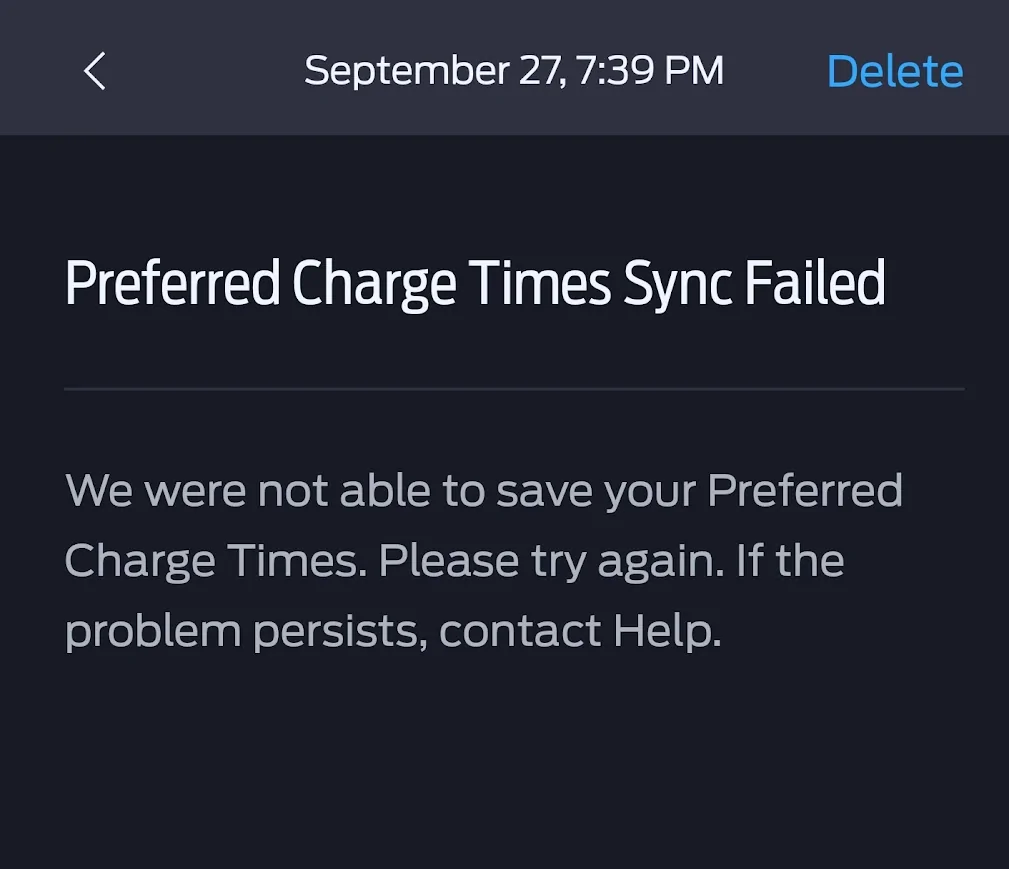
Task: Tap the back chevron arrow
Action: [94, 72]
